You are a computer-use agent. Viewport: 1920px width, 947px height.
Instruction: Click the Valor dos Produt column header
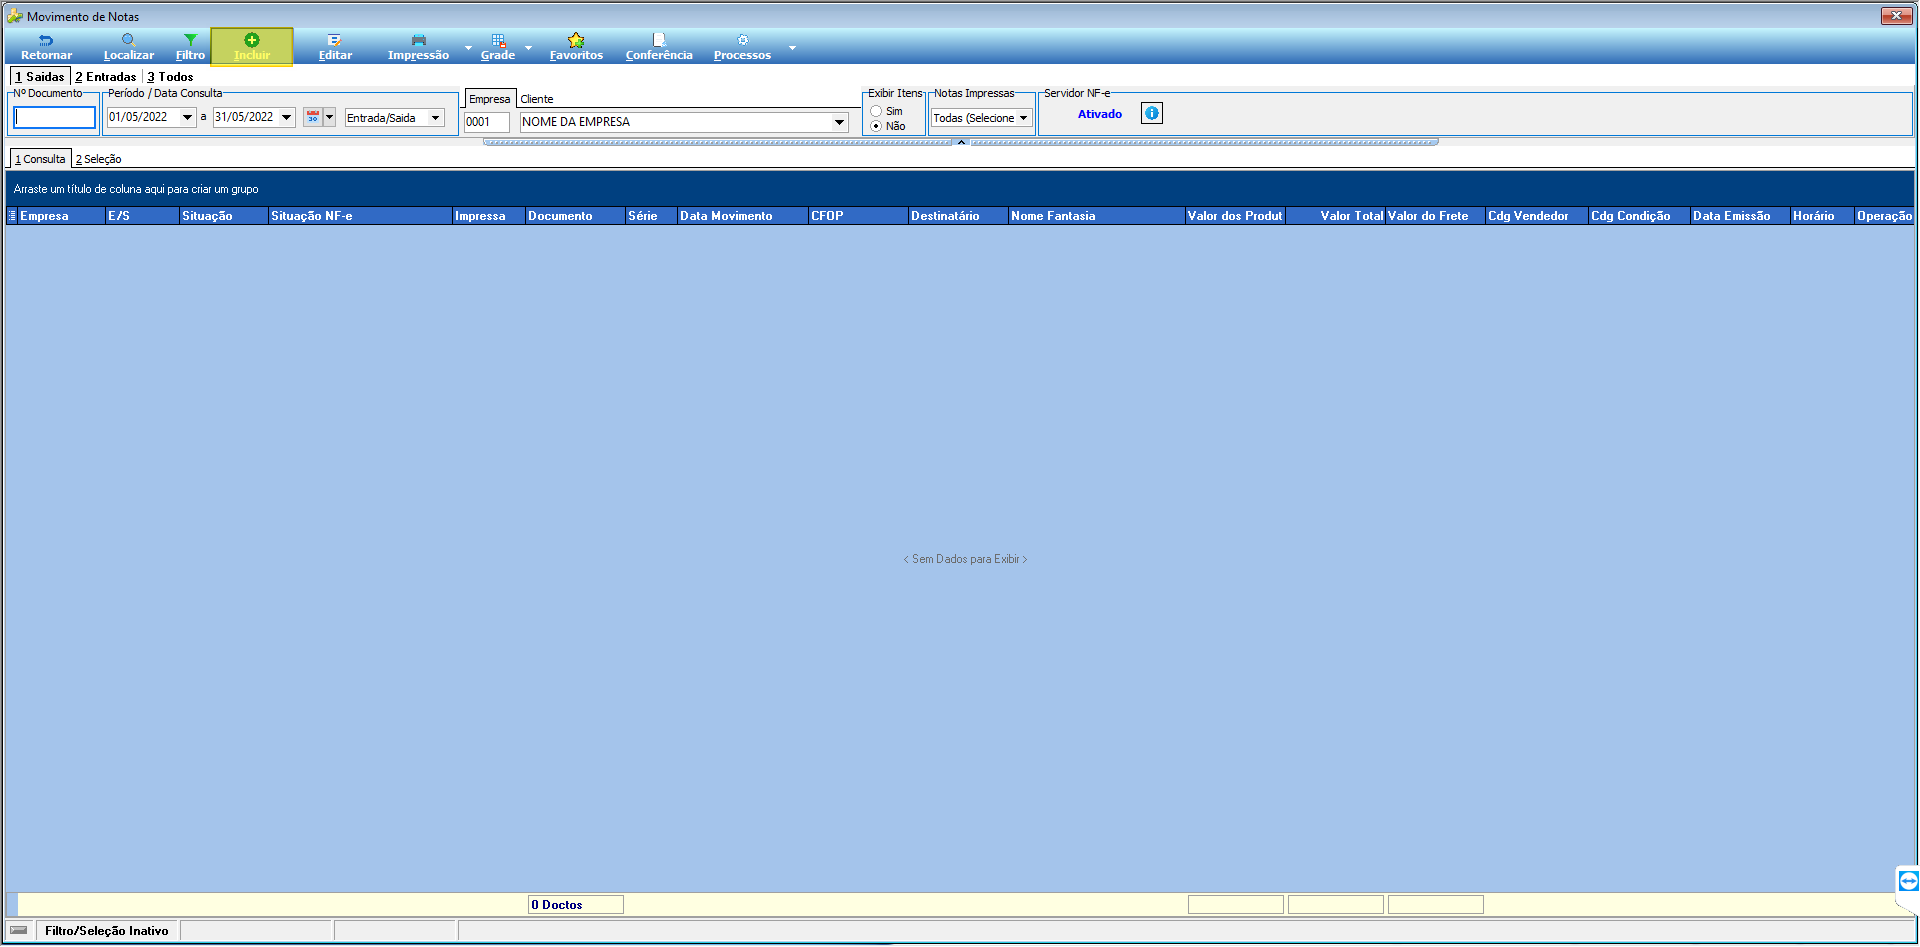click(x=1235, y=216)
